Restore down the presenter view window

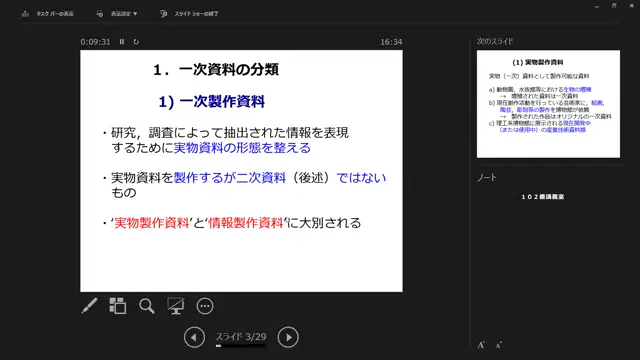pos(614,6)
